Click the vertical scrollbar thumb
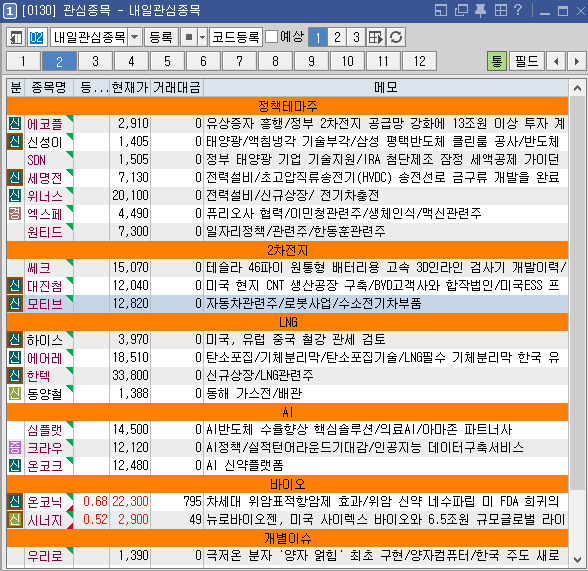 (x=577, y=292)
